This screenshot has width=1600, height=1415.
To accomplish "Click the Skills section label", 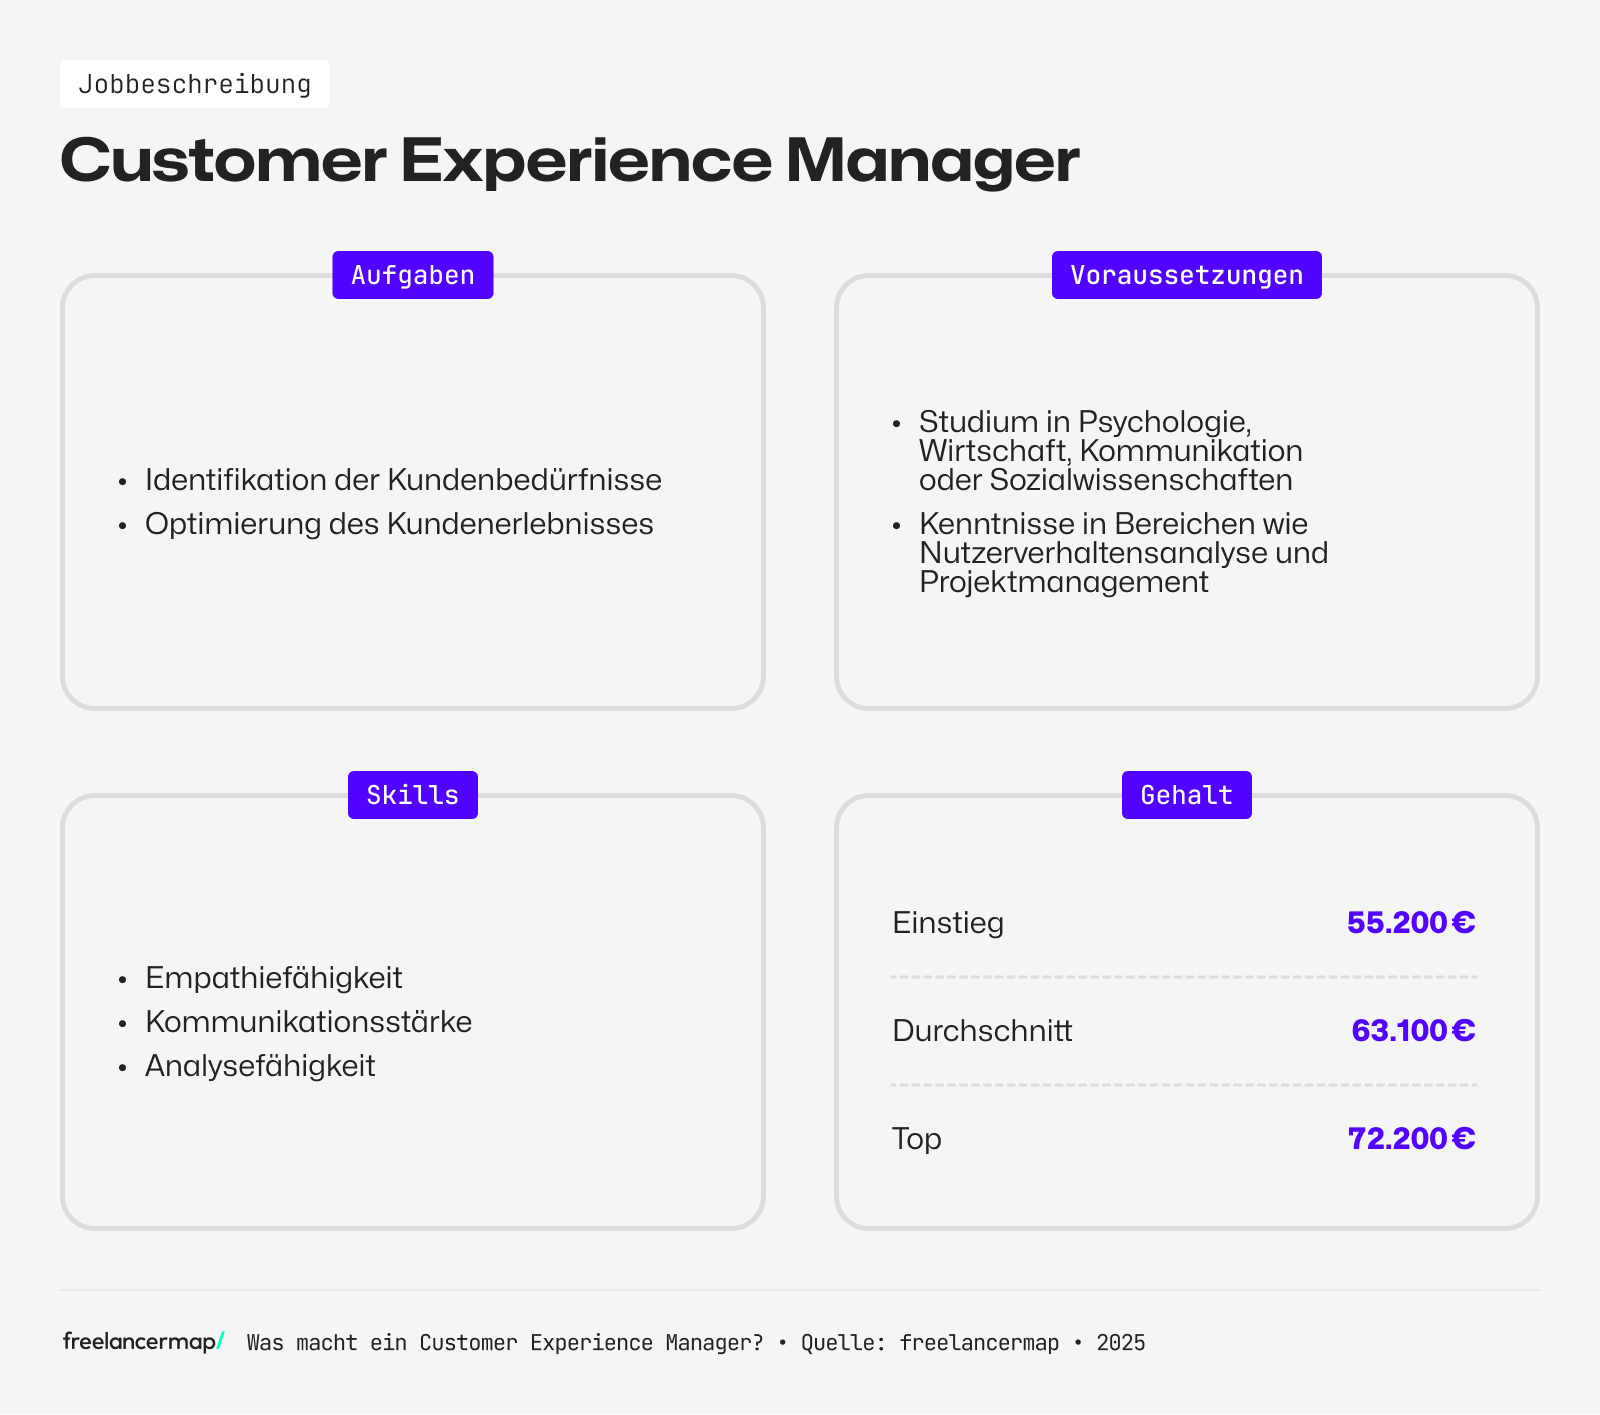I will pos(412,795).
